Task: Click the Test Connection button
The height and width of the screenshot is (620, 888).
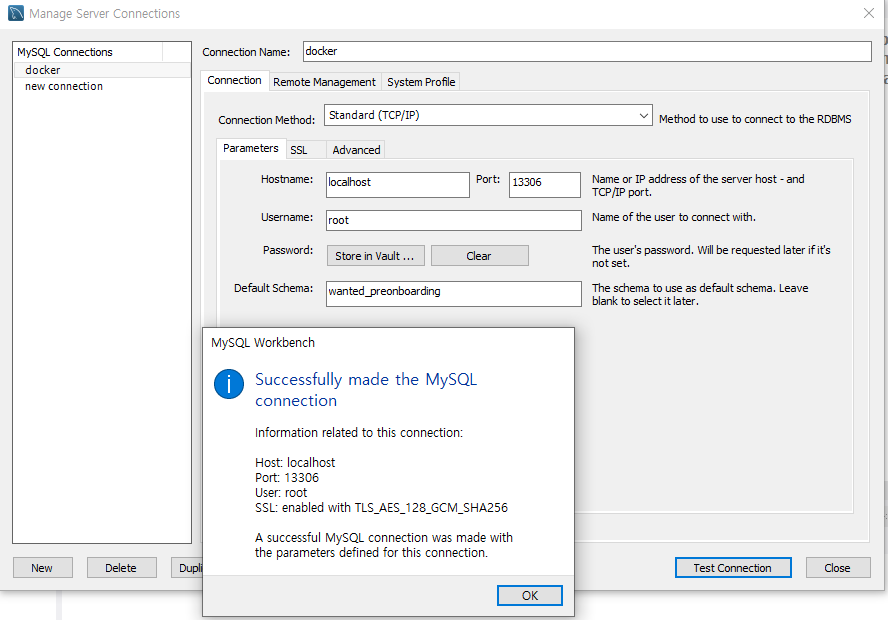Action: (x=732, y=568)
